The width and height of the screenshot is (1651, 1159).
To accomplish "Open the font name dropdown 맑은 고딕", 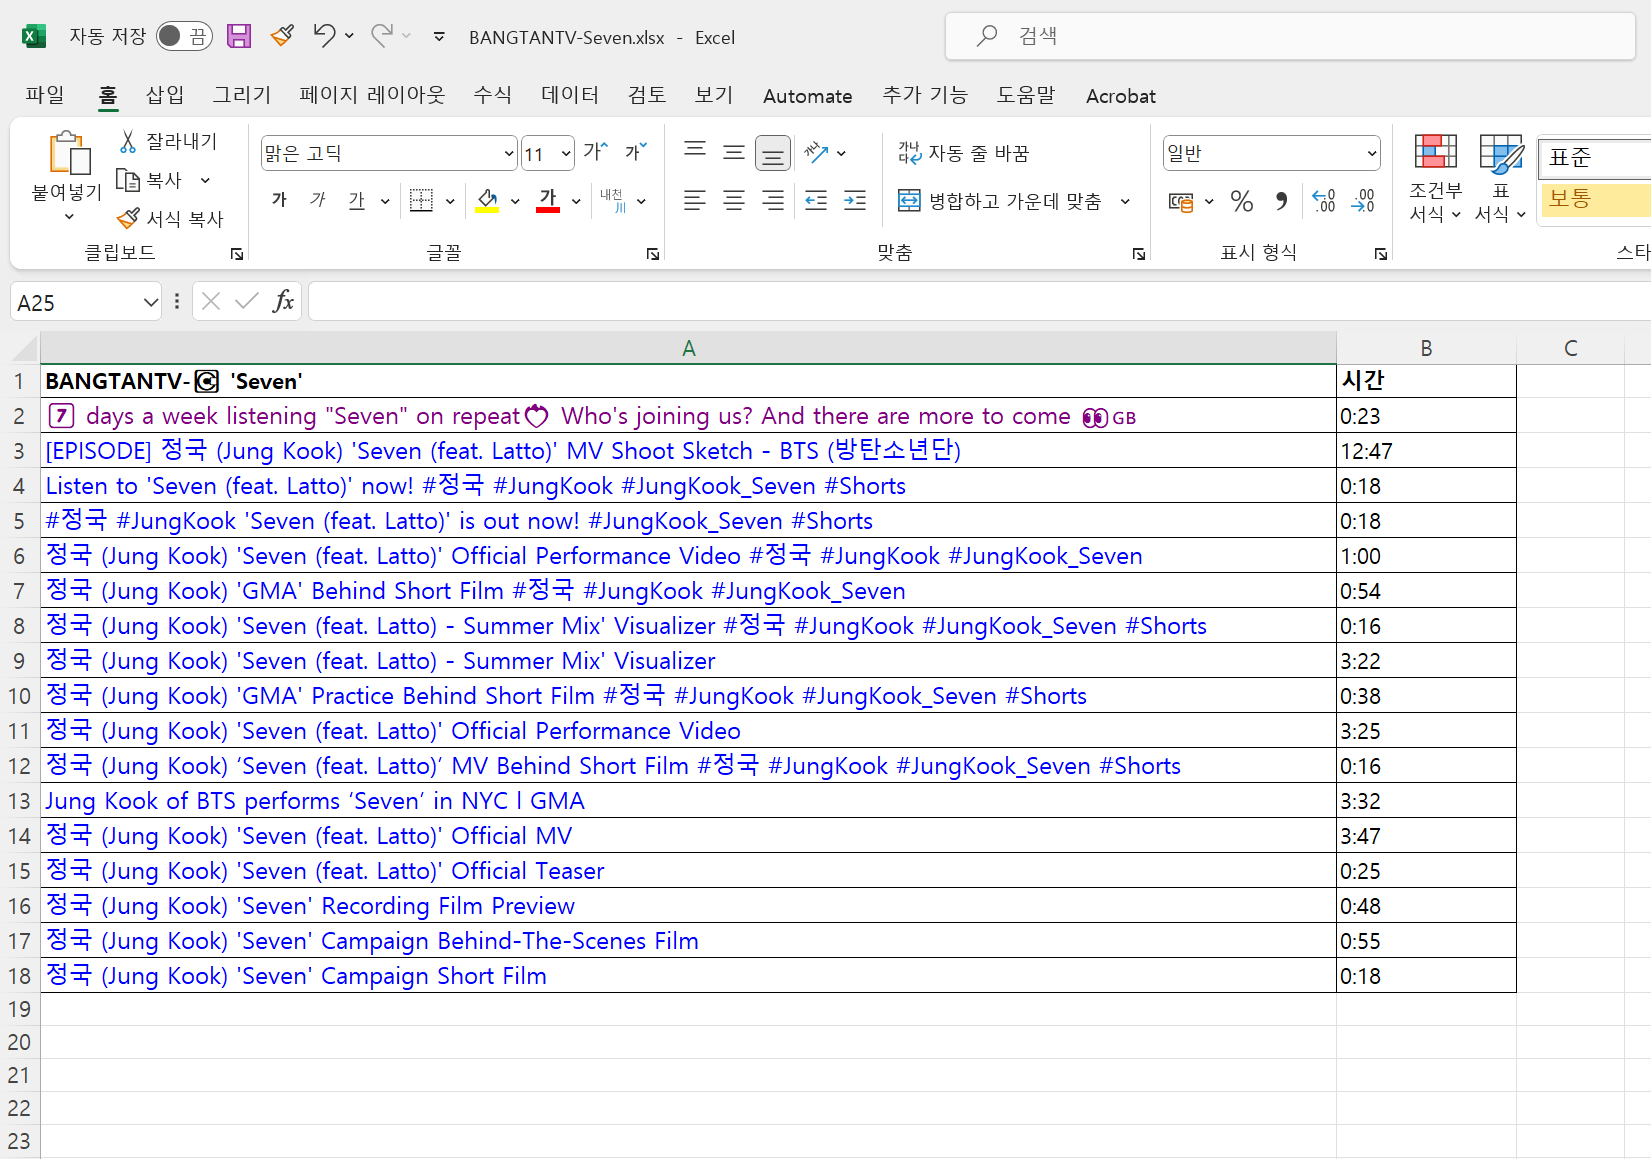I will (x=508, y=154).
